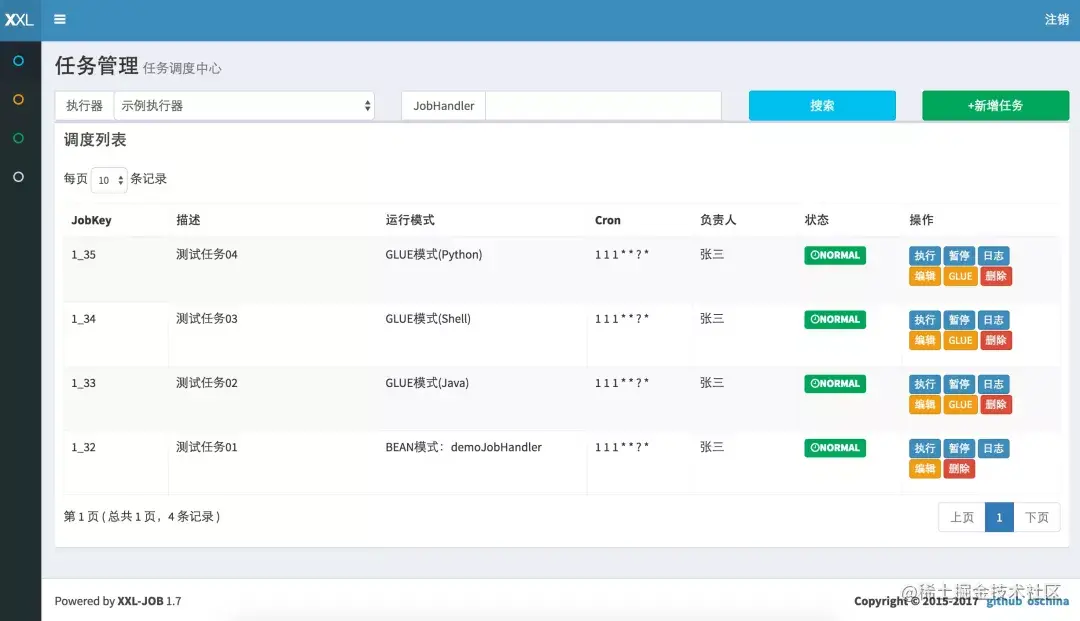Click 暂停 for job 1_33
The width and height of the screenshot is (1080, 621).
pos(959,384)
